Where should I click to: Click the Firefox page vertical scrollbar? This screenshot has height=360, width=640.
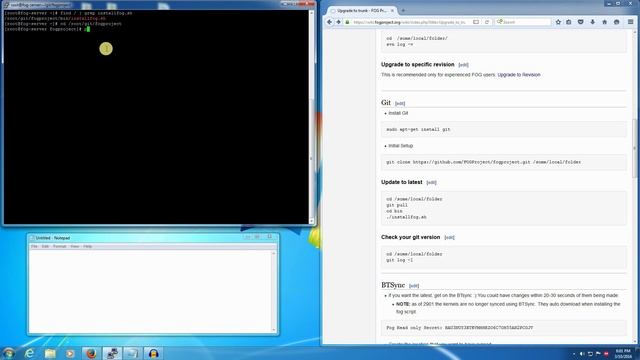coord(635,147)
